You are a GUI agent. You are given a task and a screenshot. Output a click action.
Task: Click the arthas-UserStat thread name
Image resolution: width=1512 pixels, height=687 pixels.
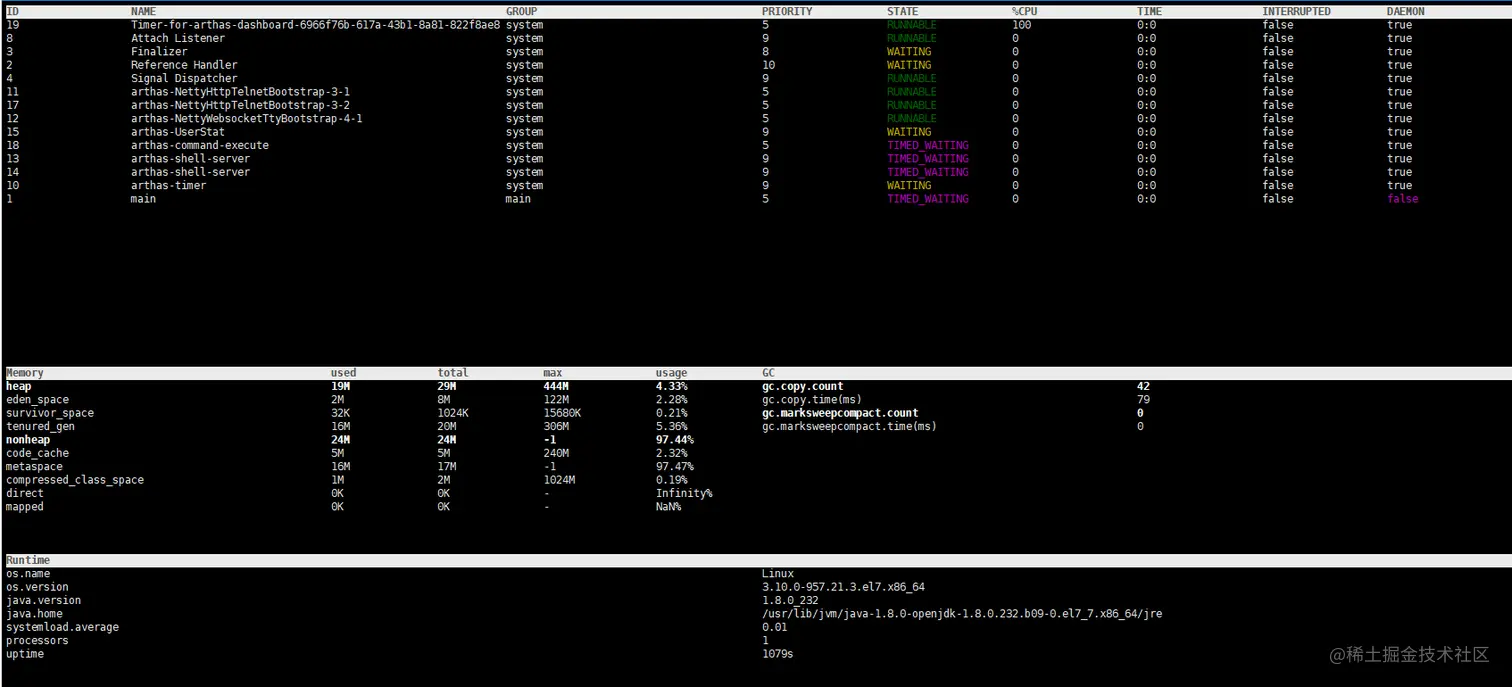click(x=178, y=132)
